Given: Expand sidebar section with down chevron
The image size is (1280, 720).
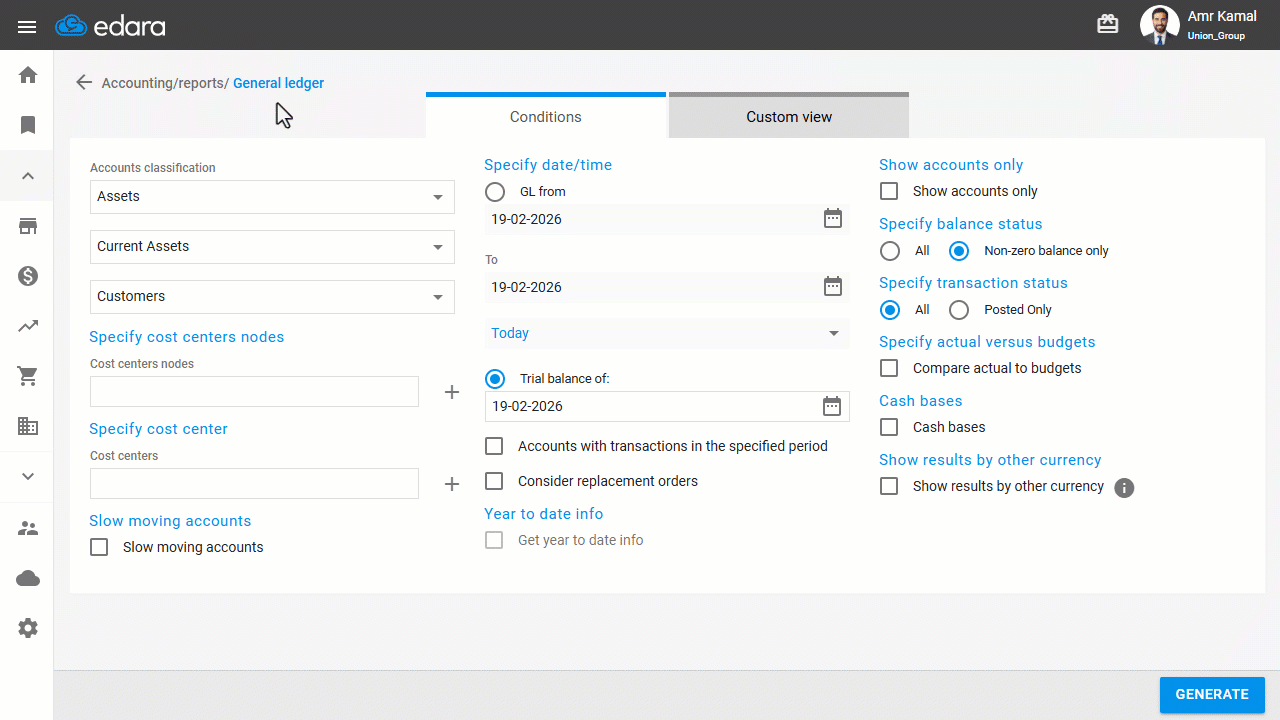Looking at the screenshot, I should tap(28, 476).
